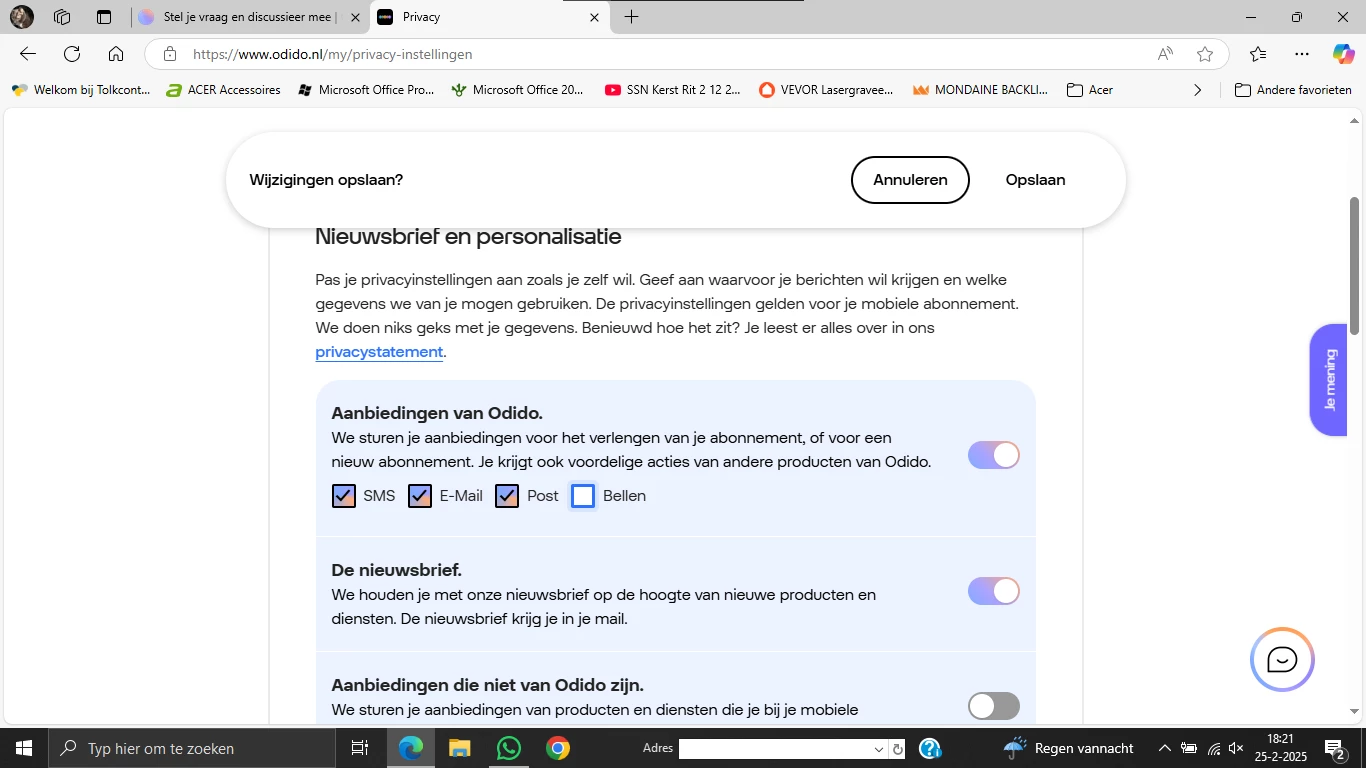Uncheck the Post checkbox
The width and height of the screenshot is (1366, 768).
click(507, 496)
